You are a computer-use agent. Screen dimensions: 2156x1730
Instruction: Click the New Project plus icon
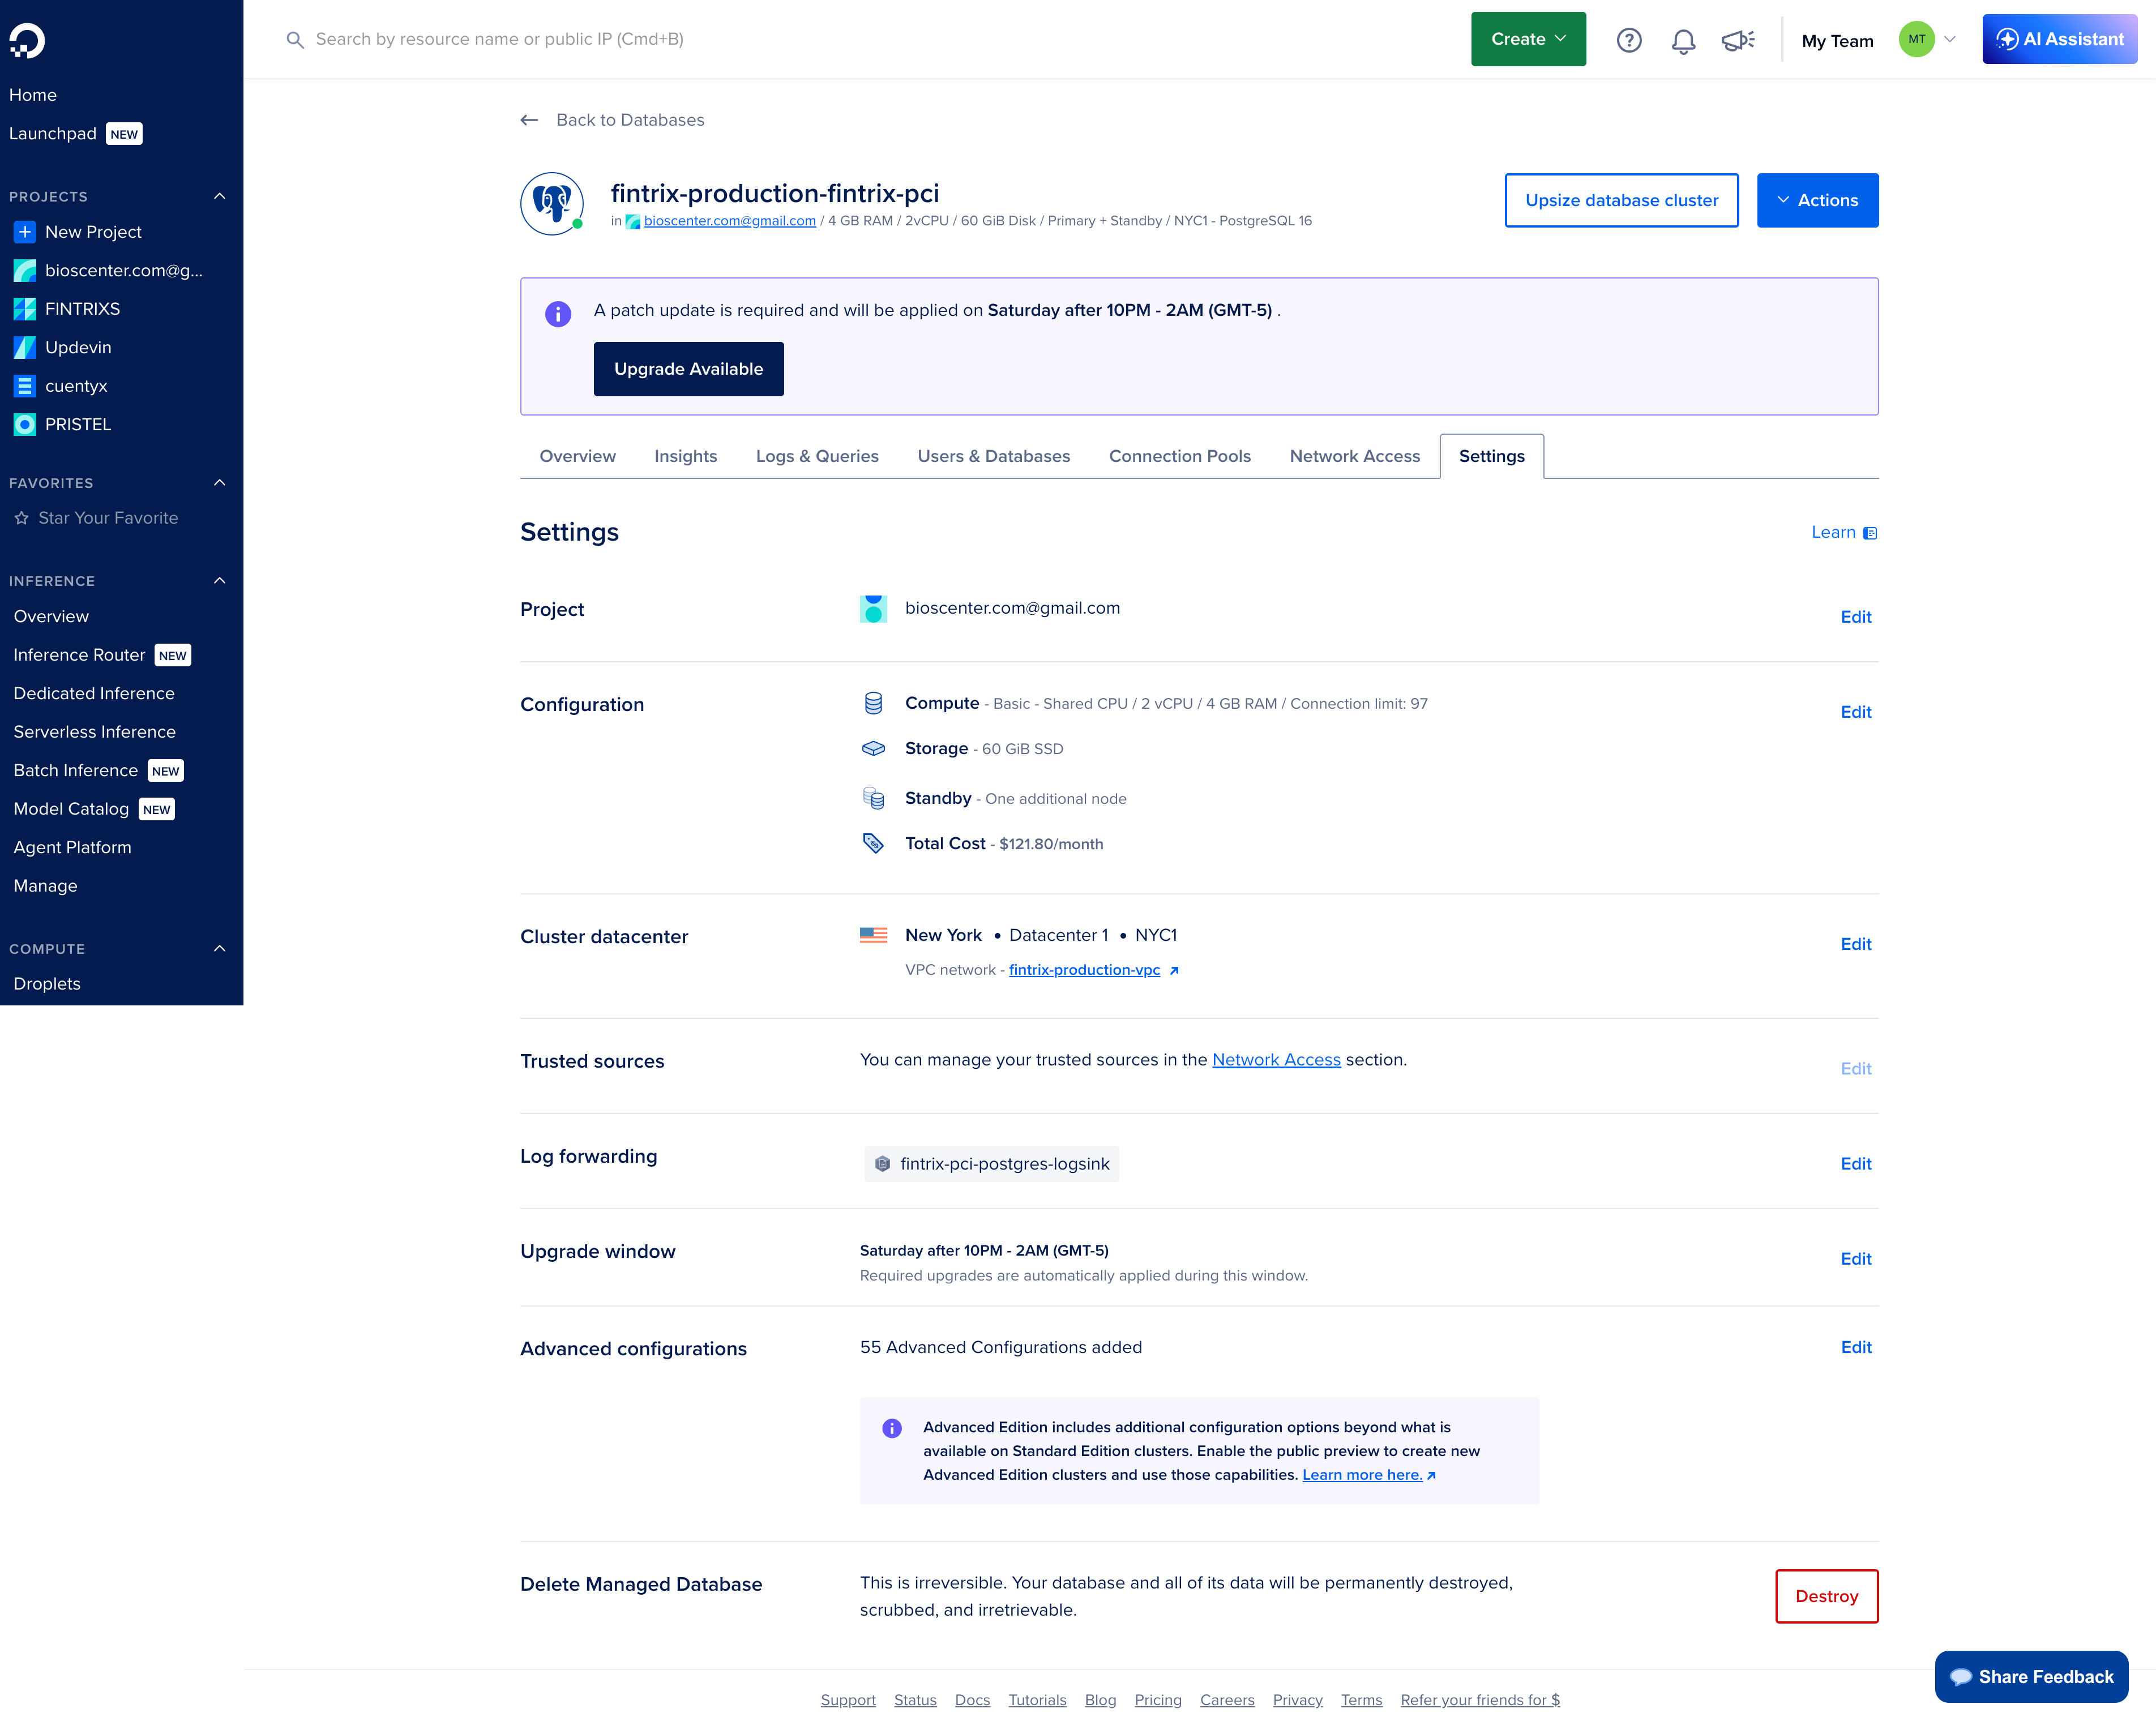coord(25,232)
